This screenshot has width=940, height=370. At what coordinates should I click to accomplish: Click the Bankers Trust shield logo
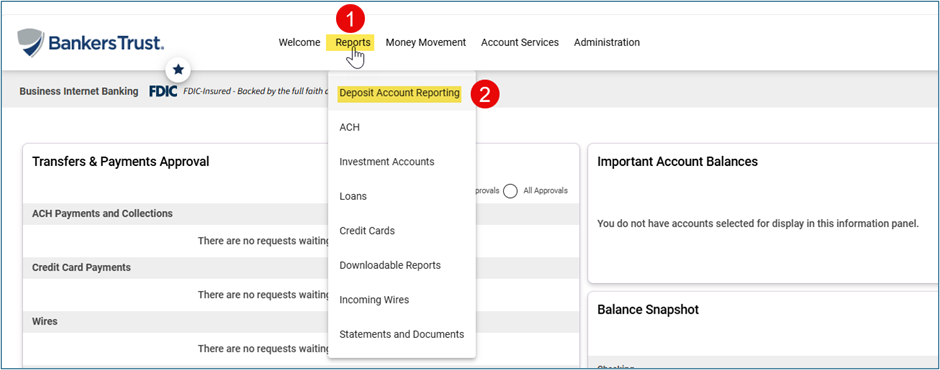tap(30, 43)
